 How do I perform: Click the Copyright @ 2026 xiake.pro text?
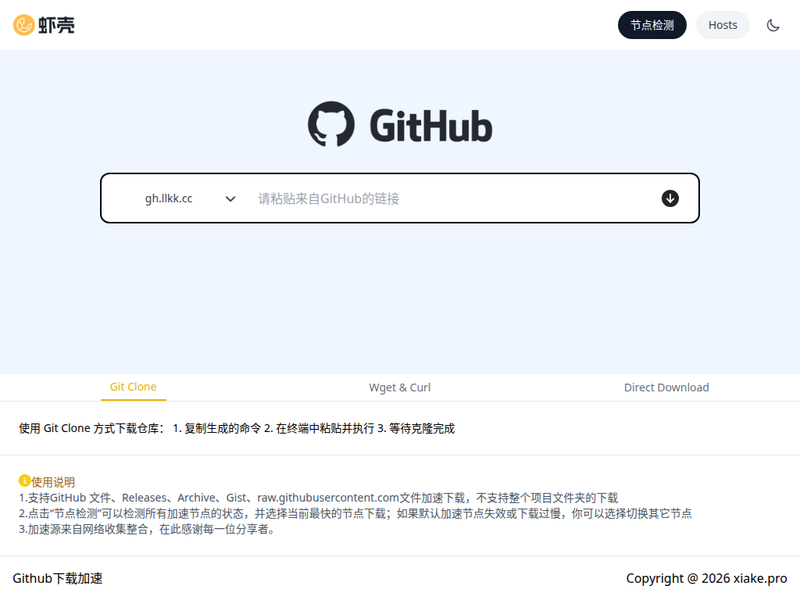(707, 579)
